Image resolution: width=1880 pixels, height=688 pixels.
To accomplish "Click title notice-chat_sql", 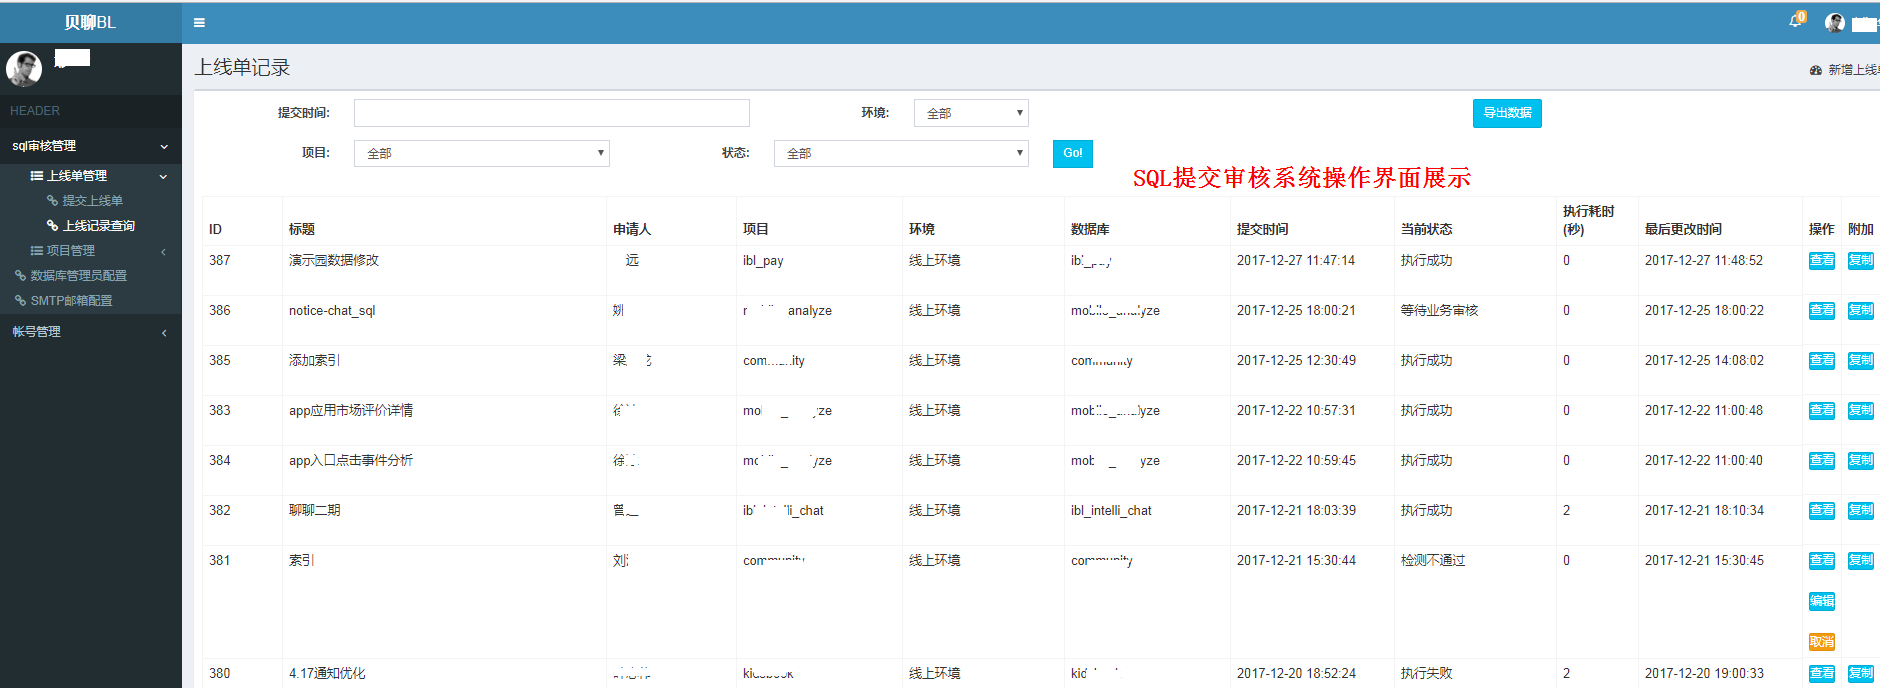I will tap(332, 311).
